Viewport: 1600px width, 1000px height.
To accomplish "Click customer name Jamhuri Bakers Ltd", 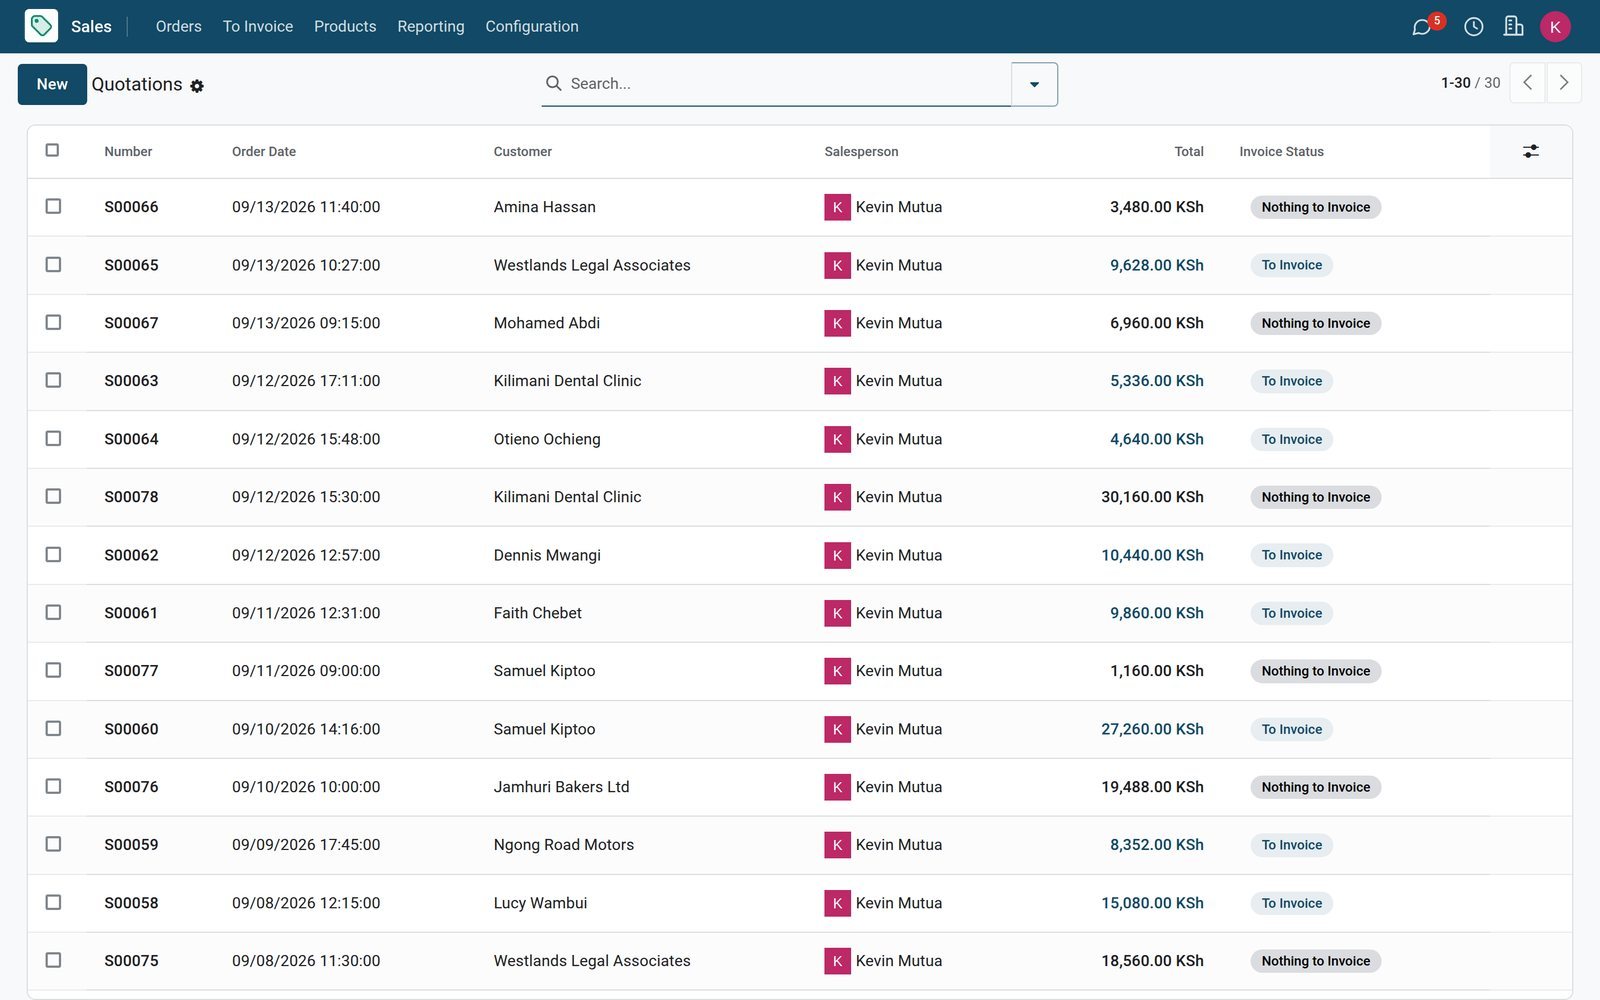I will coord(561,787).
